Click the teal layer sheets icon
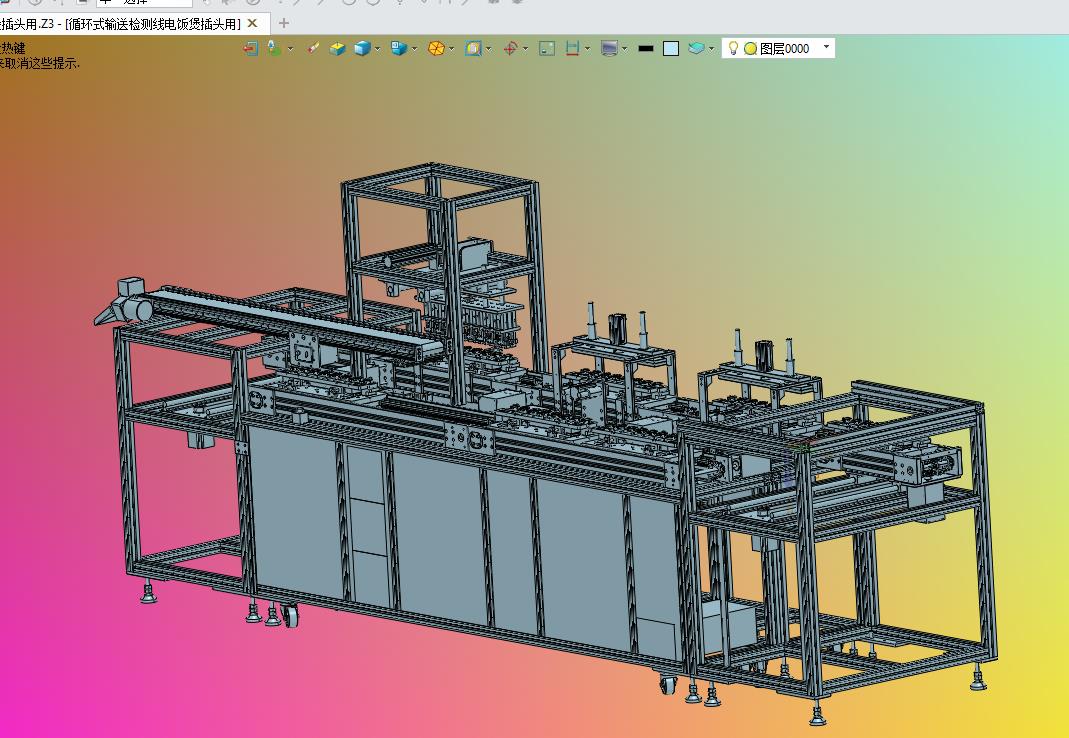This screenshot has width=1069, height=738. [696, 48]
